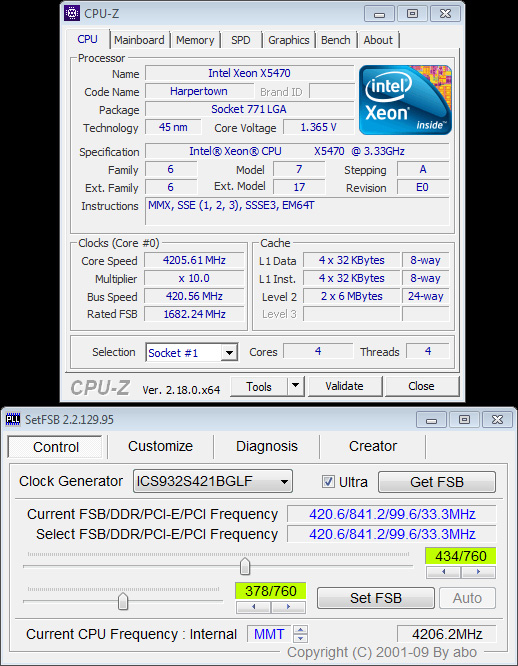Screen dimensions: 518x666
Task: Increase the 434/760 value with right arrow
Action: (x=478, y=572)
